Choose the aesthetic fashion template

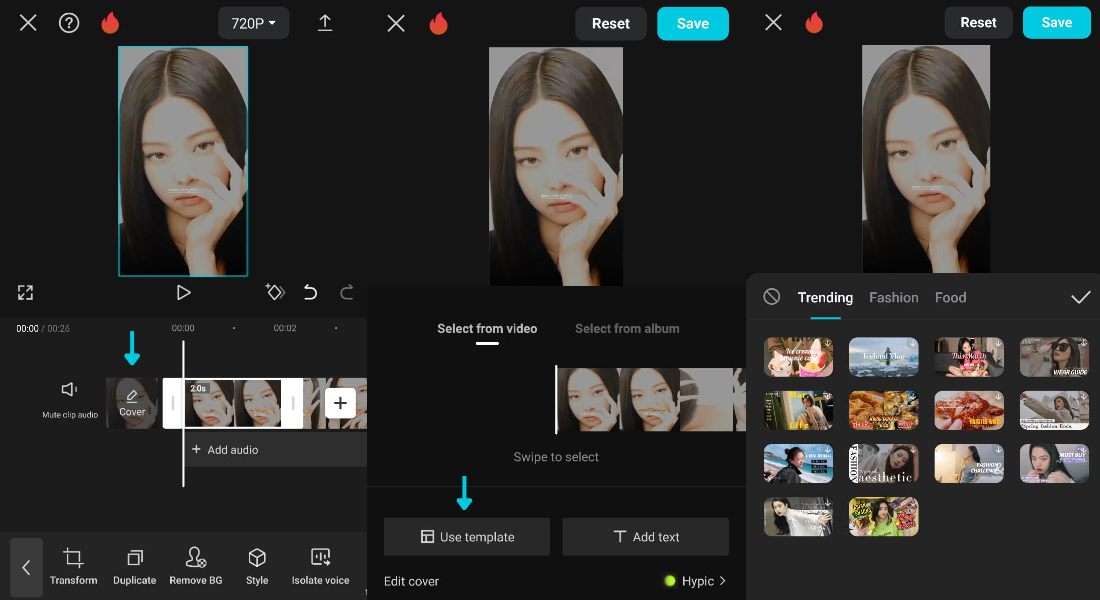pyautogui.click(x=883, y=463)
